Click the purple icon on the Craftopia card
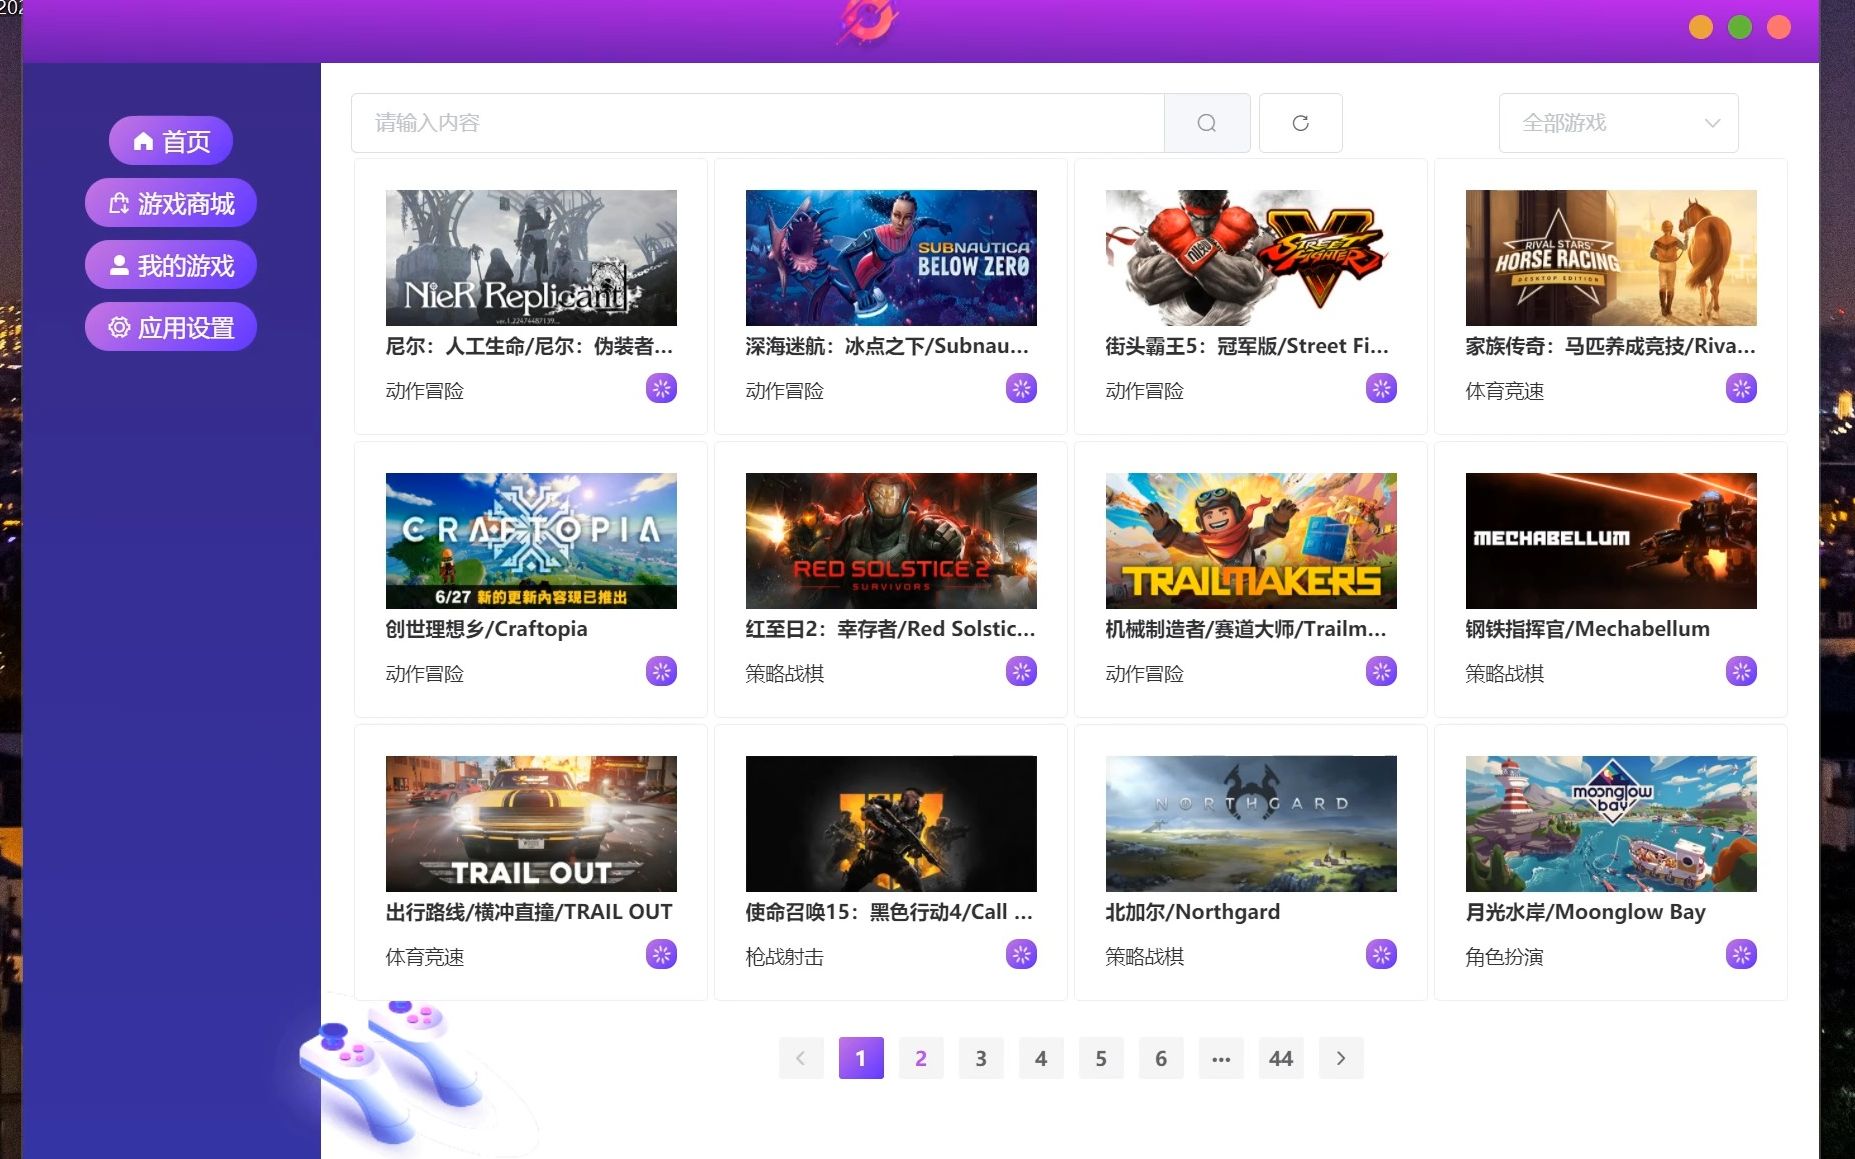The image size is (1855, 1159). click(661, 671)
